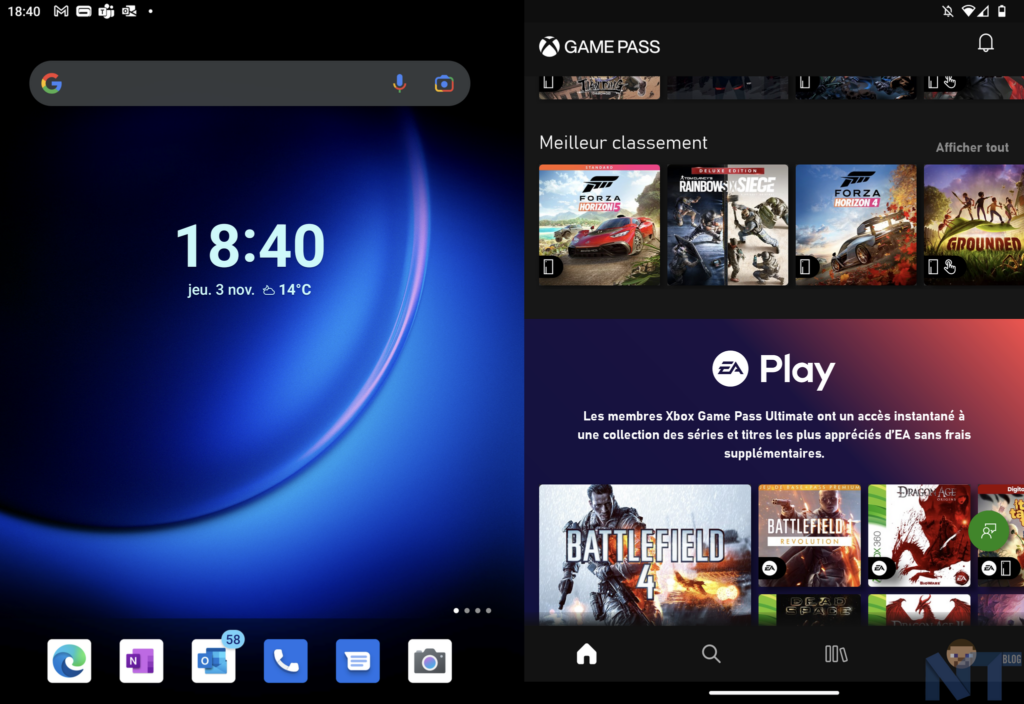Open the Game Pass Search tab
Viewport: 1024px width, 704px height.
pos(711,654)
